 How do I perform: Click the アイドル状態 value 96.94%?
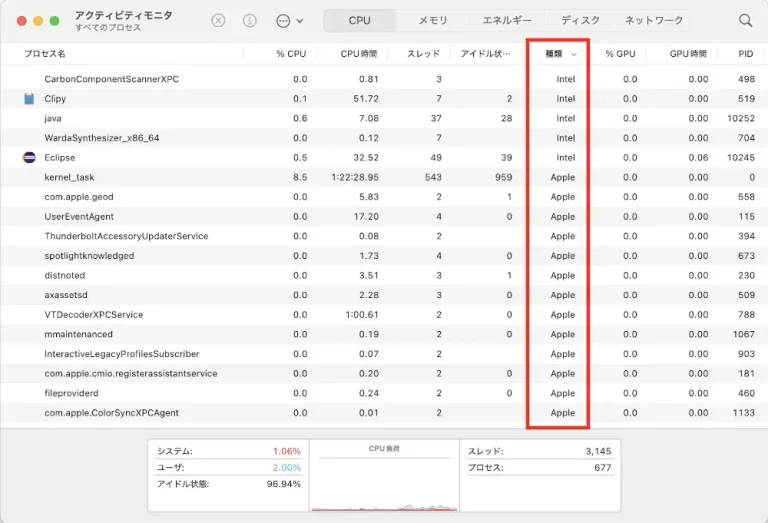coord(284,484)
